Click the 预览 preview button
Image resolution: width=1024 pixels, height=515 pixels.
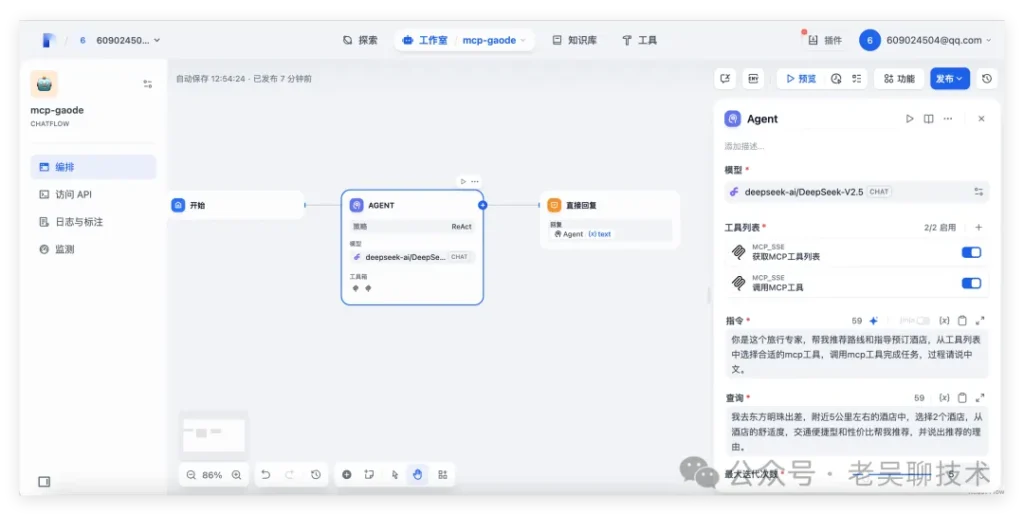(799, 79)
